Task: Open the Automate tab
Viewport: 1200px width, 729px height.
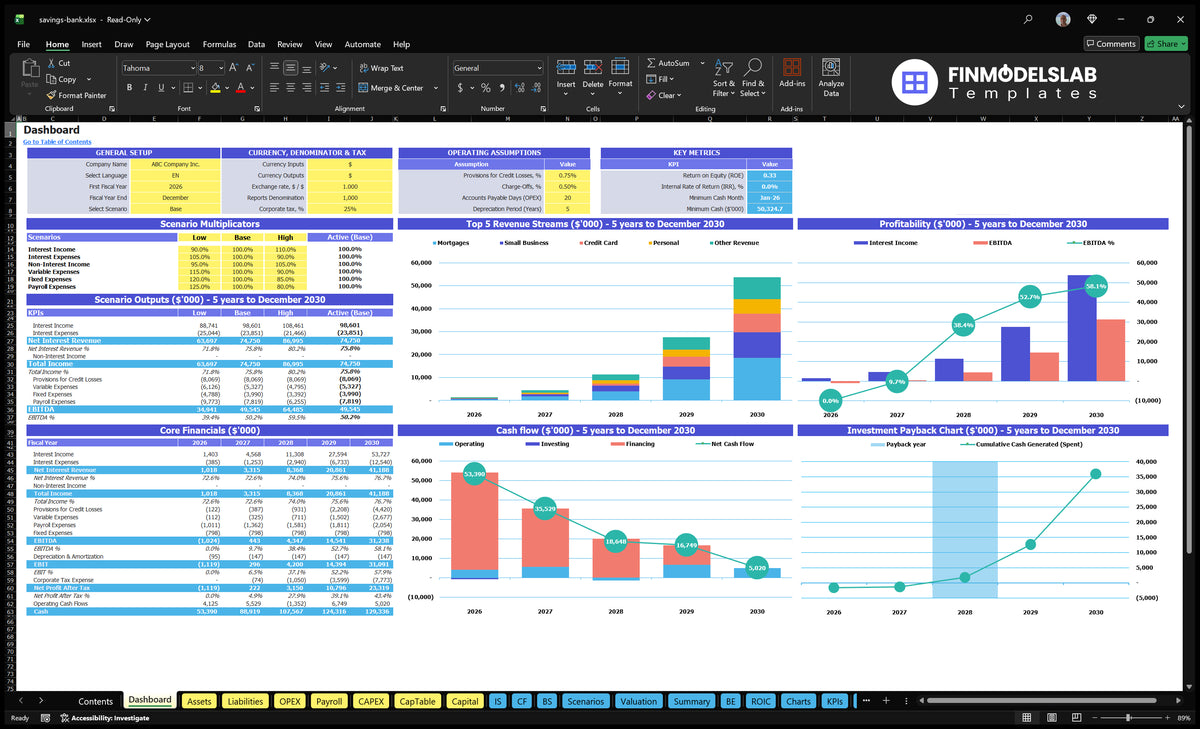Action: pyautogui.click(x=363, y=44)
